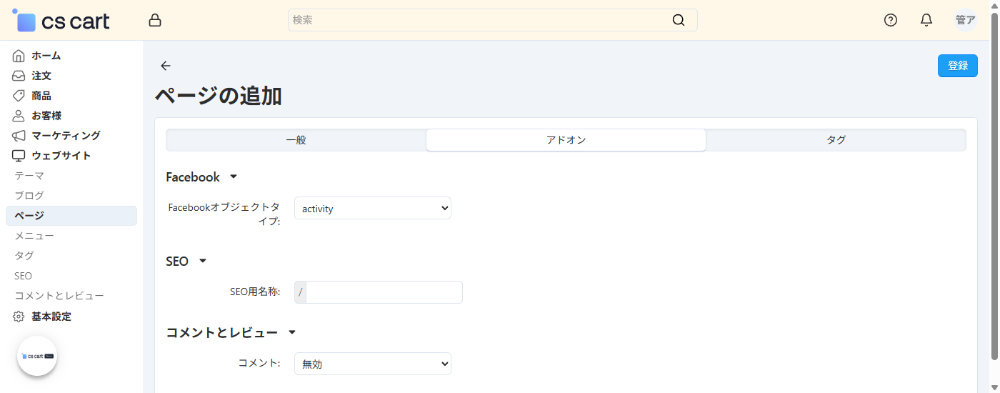This screenshot has width=1000, height=393.
Task: Click the floating cs cart round badge
Action: [37, 357]
